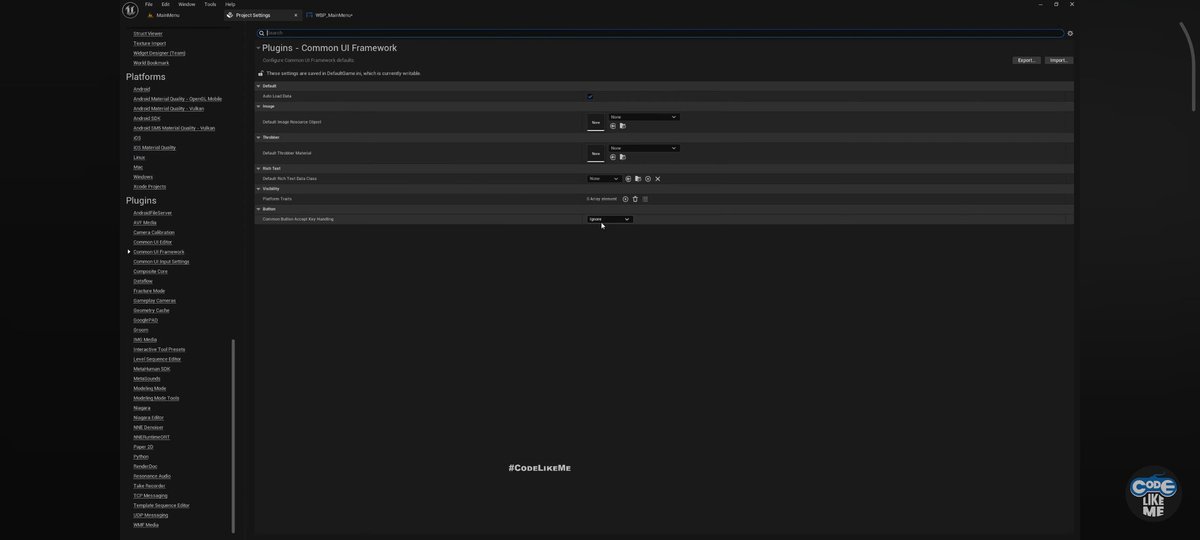Use selected asset for Default Rich Text Data Class
The height and width of the screenshot is (540, 1200).
628,179
